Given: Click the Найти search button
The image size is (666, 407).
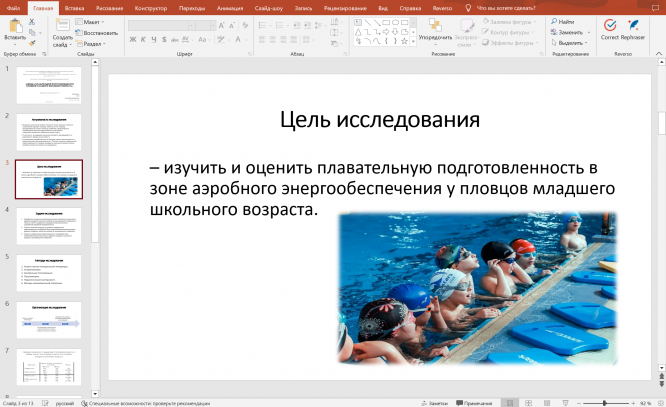Looking at the screenshot, I should tap(562, 21).
